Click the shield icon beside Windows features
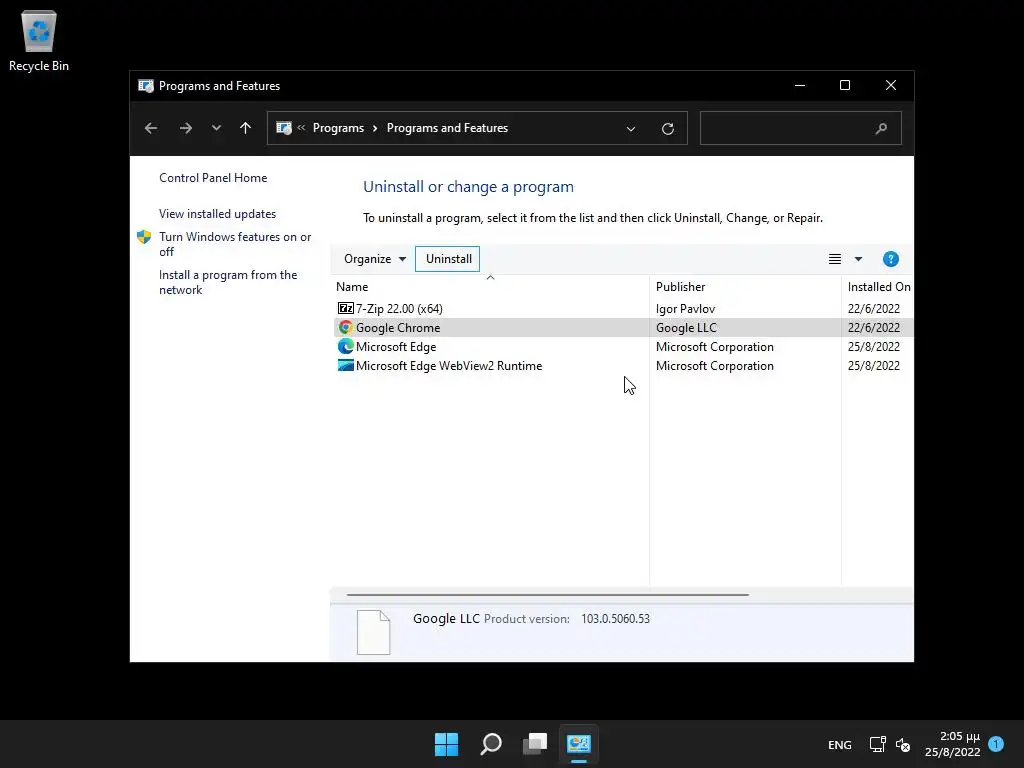The image size is (1024, 768). click(x=144, y=237)
